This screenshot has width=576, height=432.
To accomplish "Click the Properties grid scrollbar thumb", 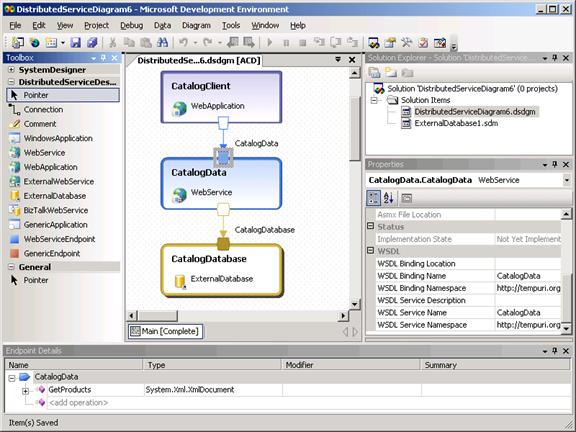I will [x=566, y=299].
